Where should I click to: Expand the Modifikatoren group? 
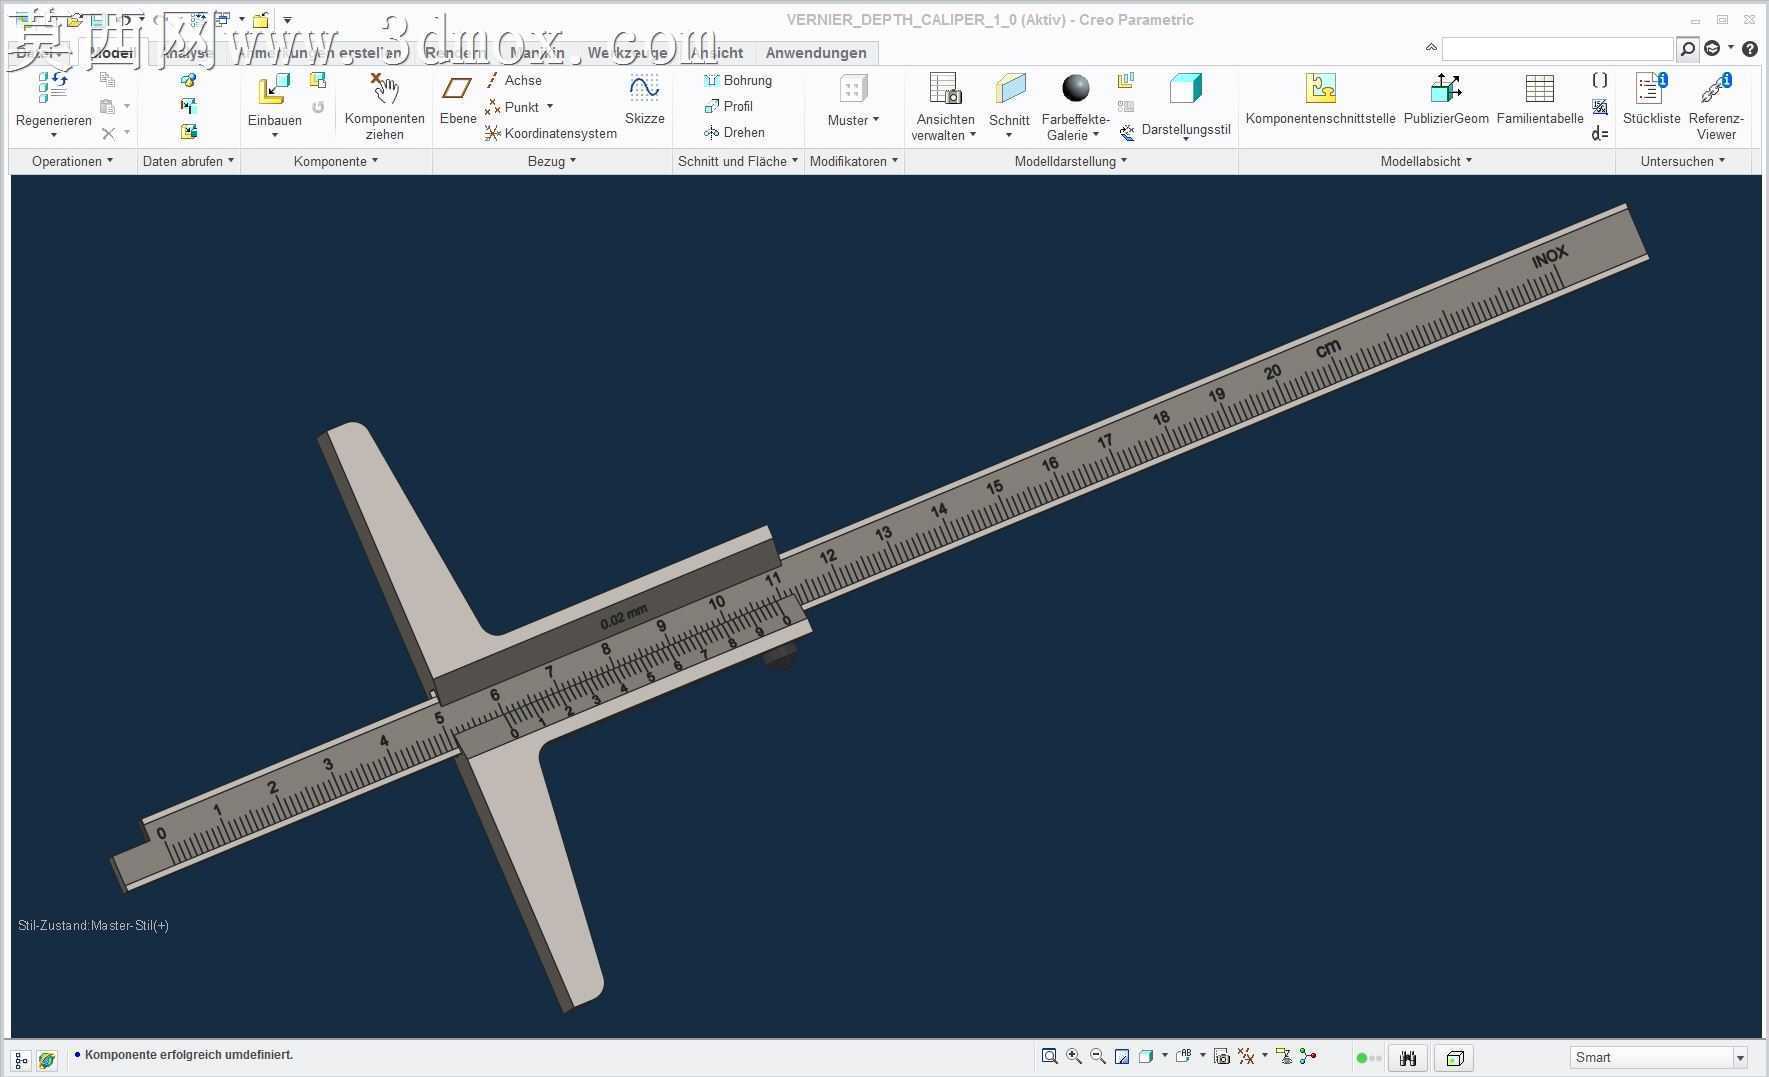pos(854,161)
